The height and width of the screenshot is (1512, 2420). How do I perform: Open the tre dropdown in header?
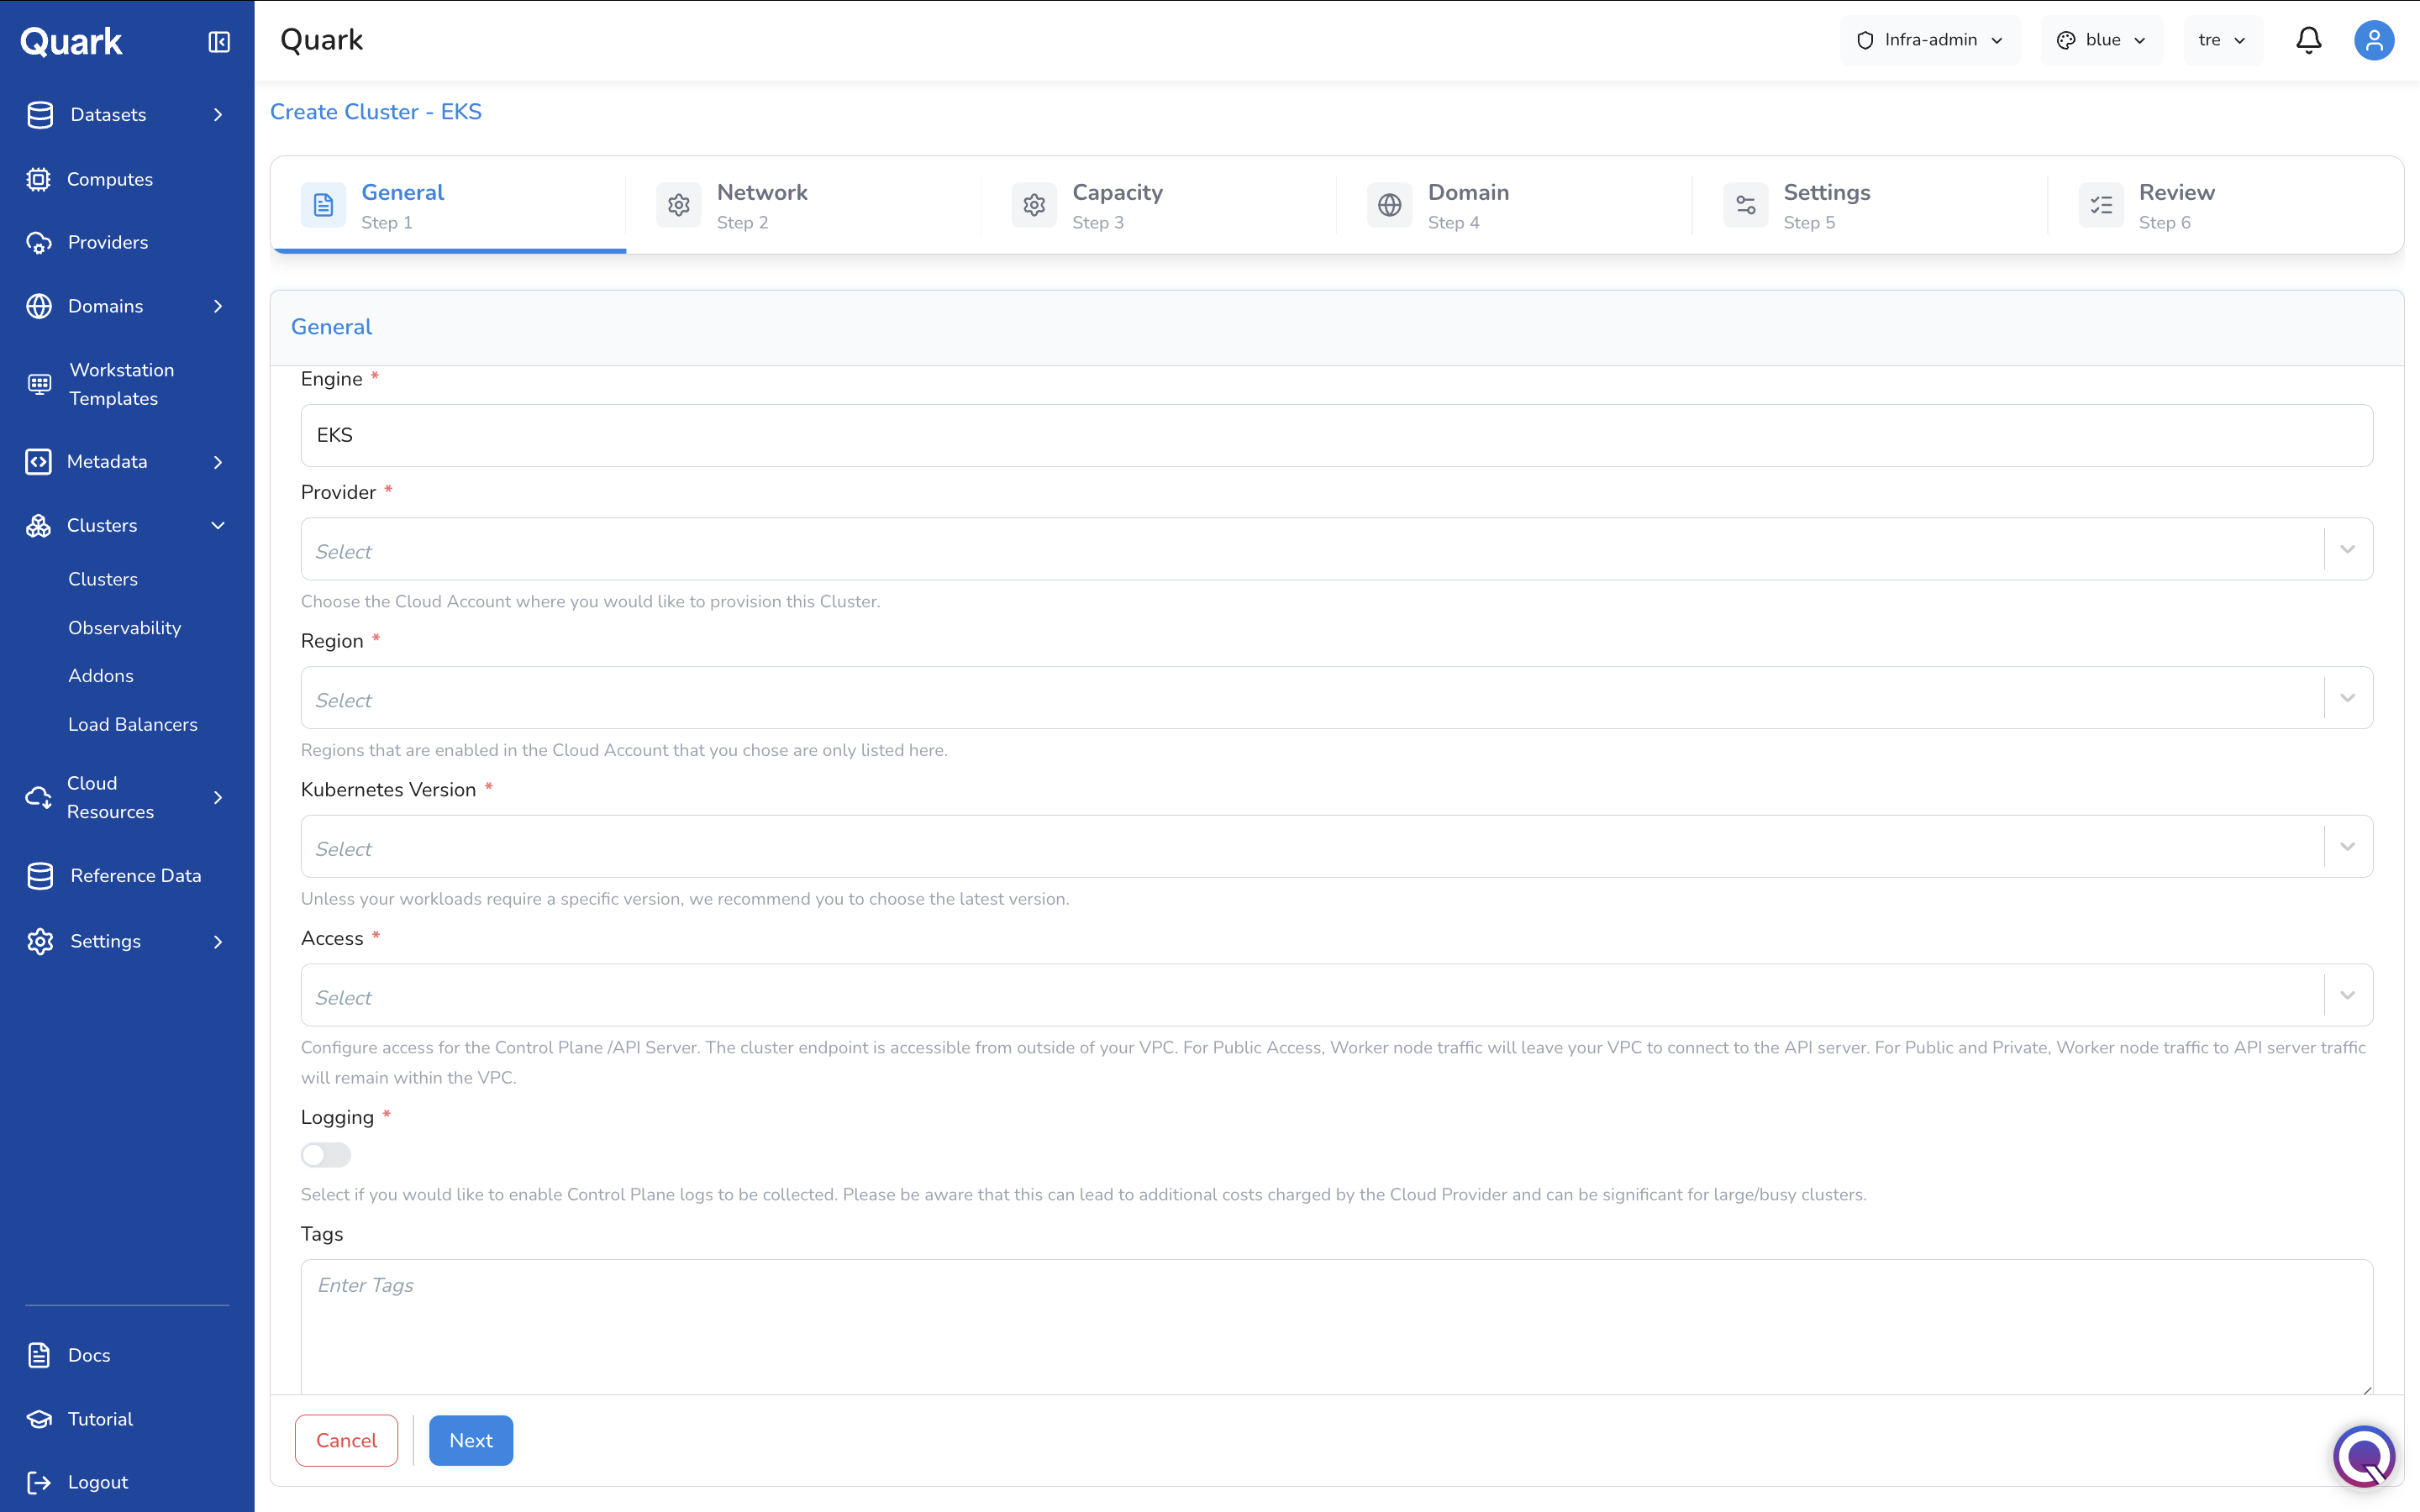pyautogui.click(x=2223, y=40)
